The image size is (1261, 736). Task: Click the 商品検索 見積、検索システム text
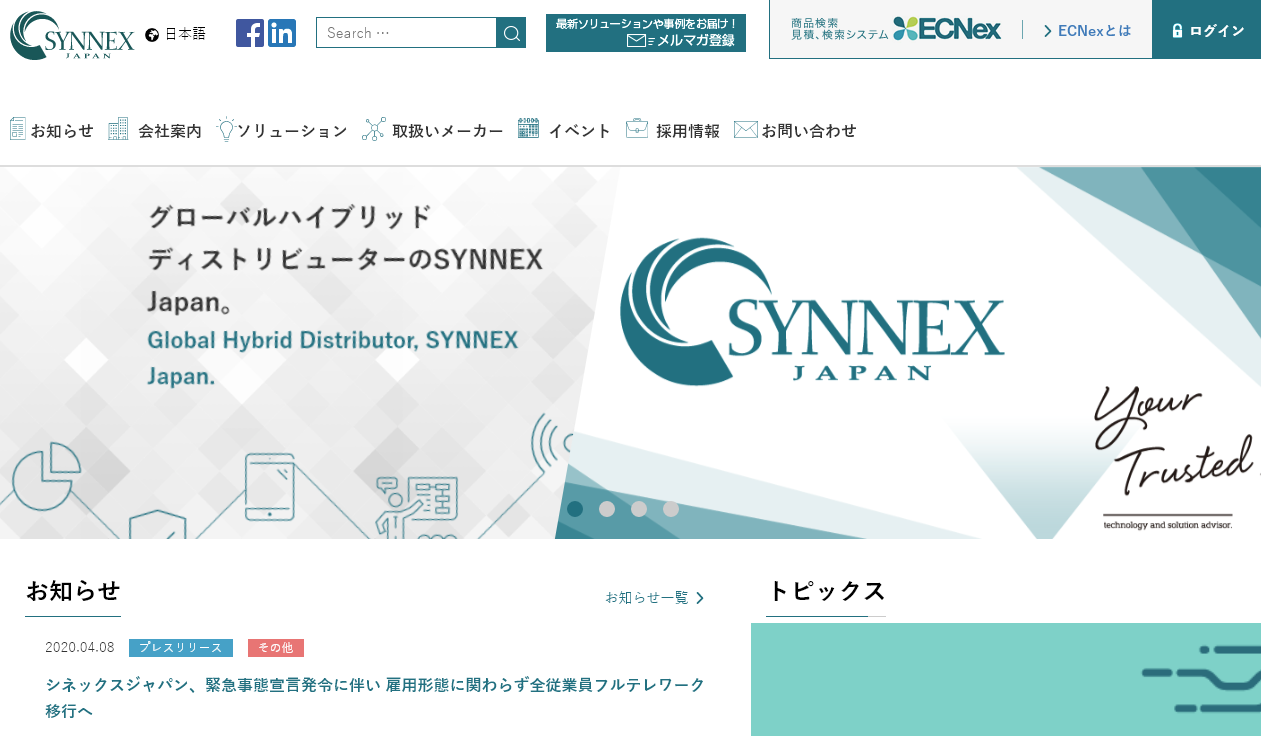click(x=839, y=29)
